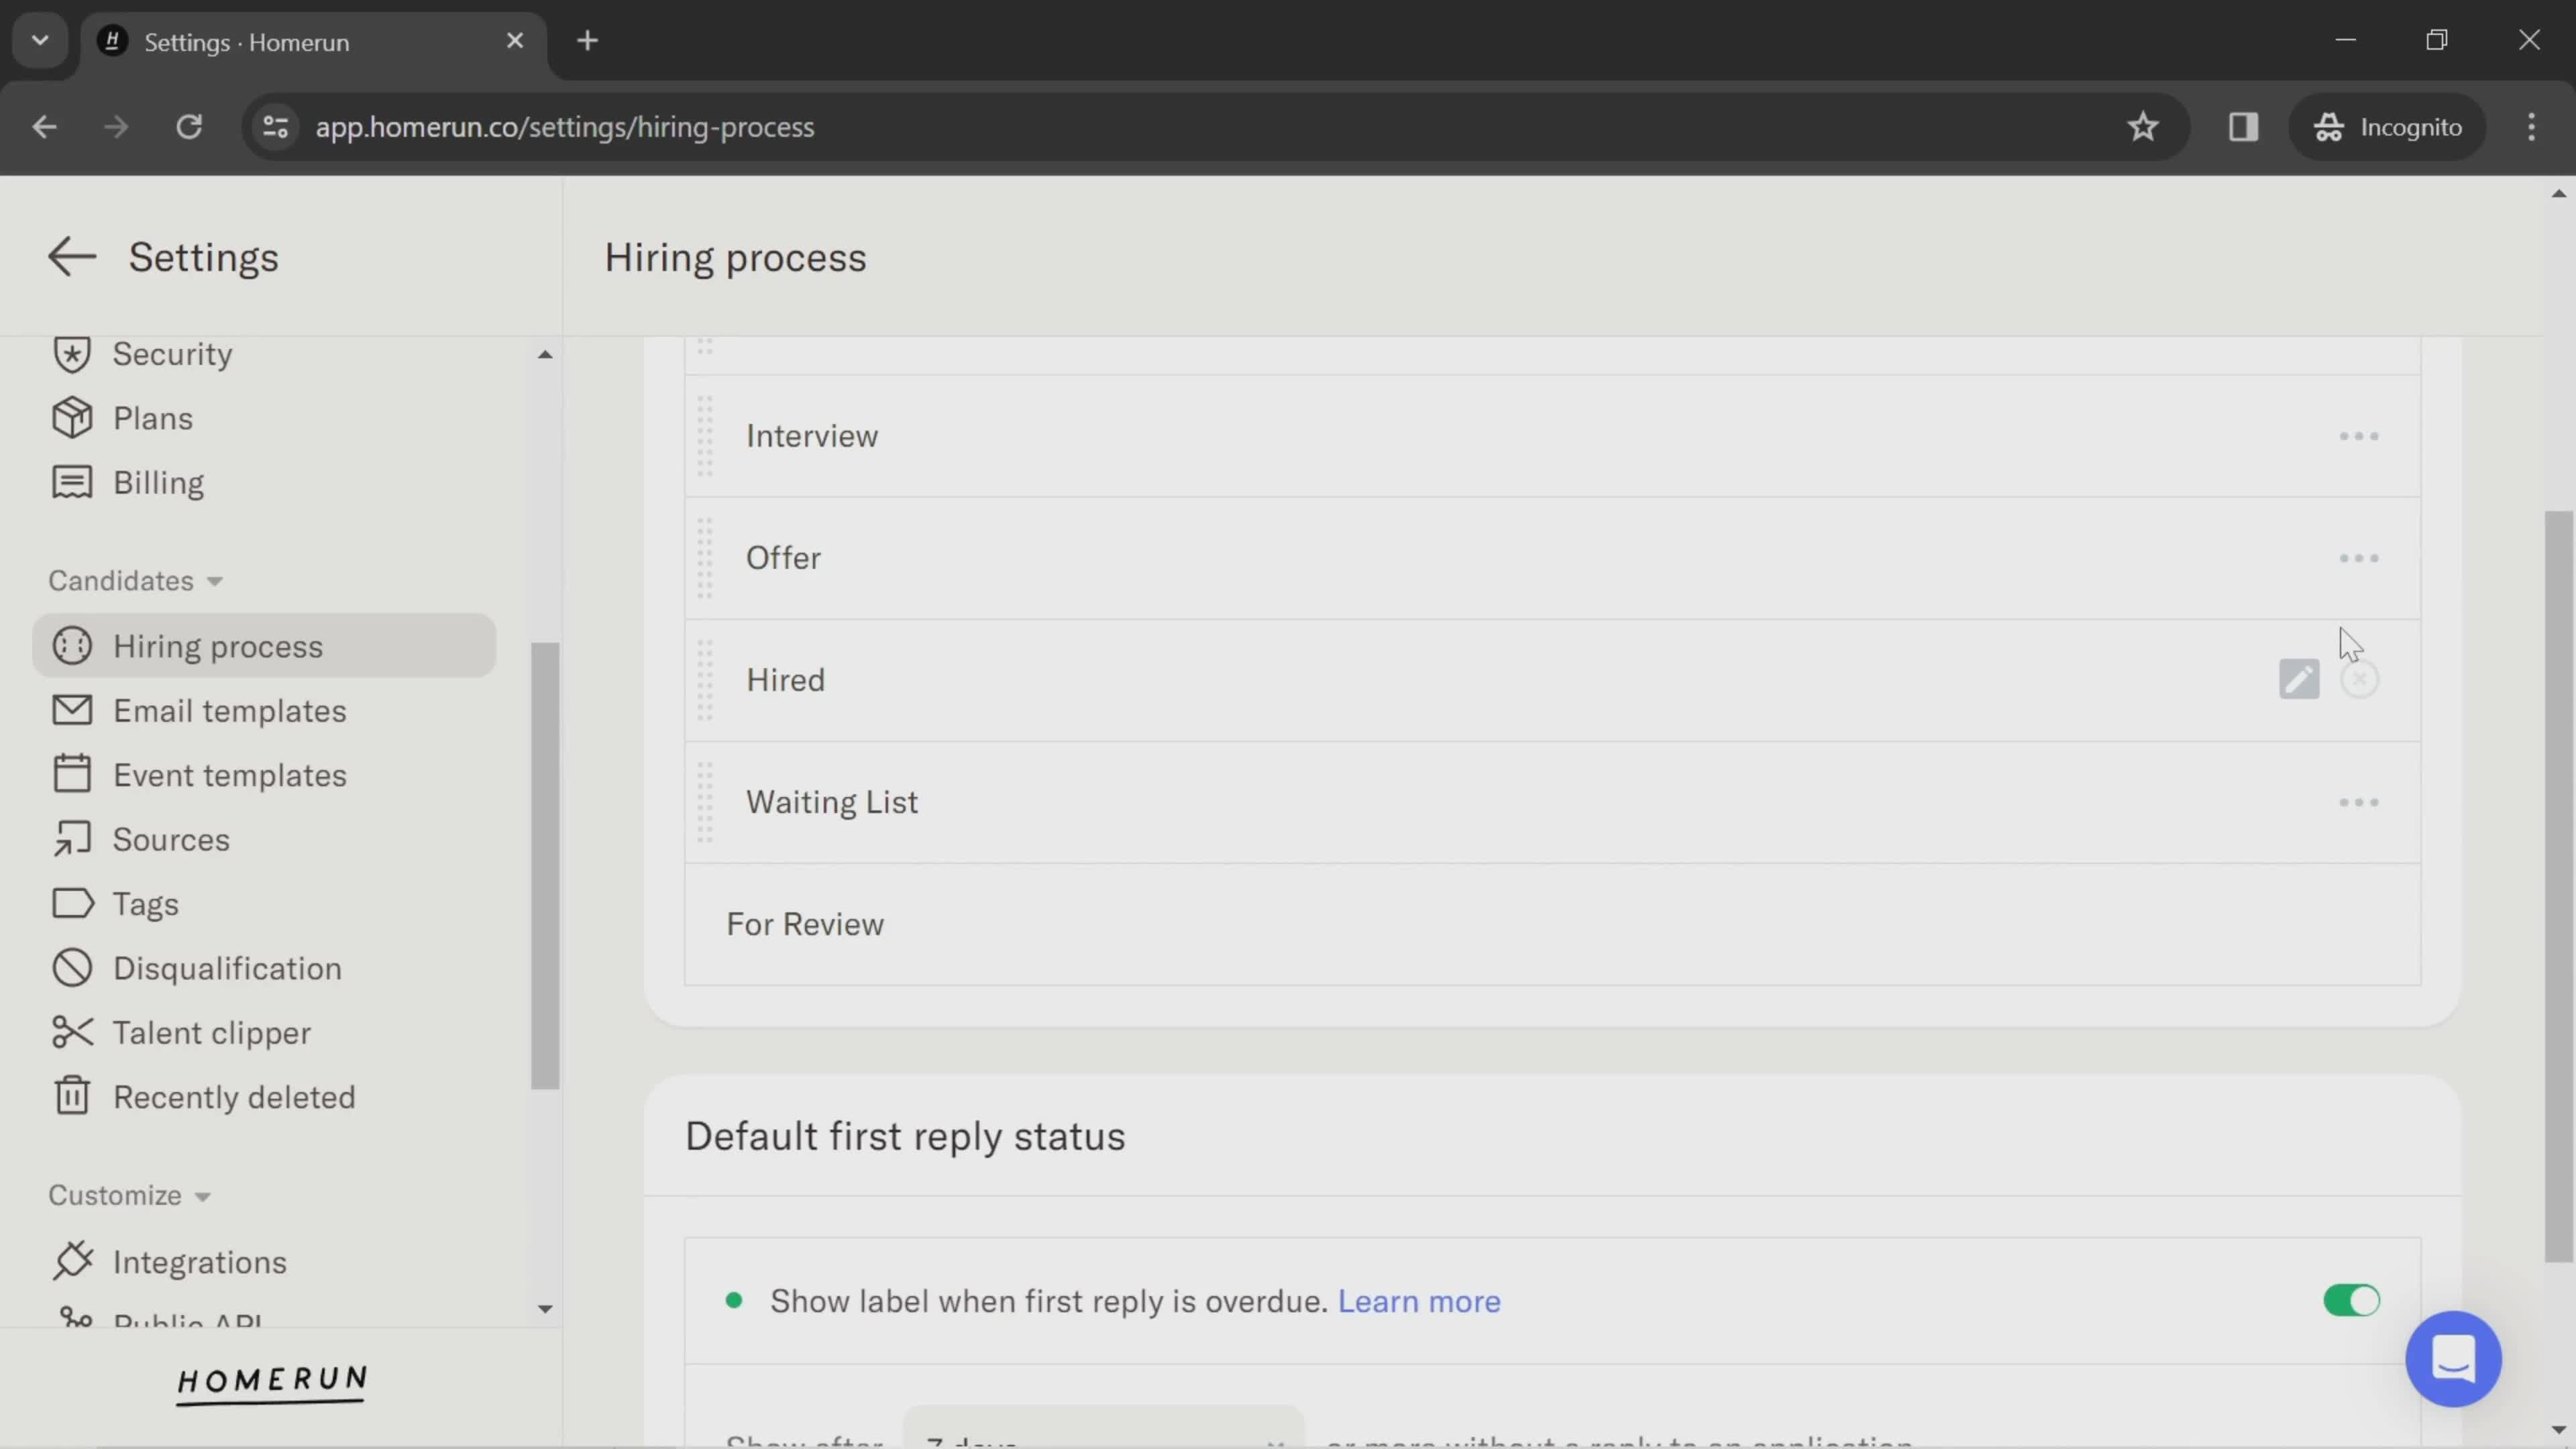The height and width of the screenshot is (1449, 2576).
Task: Open Recently deleted page
Action: click(x=234, y=1097)
